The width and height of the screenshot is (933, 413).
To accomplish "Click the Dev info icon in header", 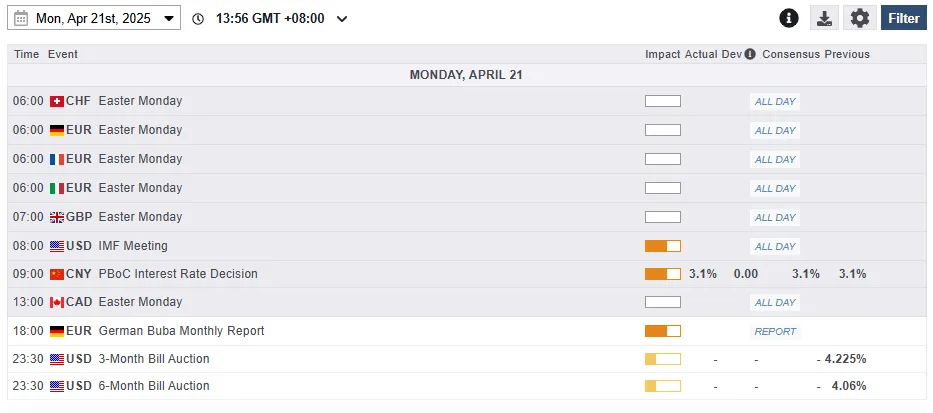I will coord(750,54).
